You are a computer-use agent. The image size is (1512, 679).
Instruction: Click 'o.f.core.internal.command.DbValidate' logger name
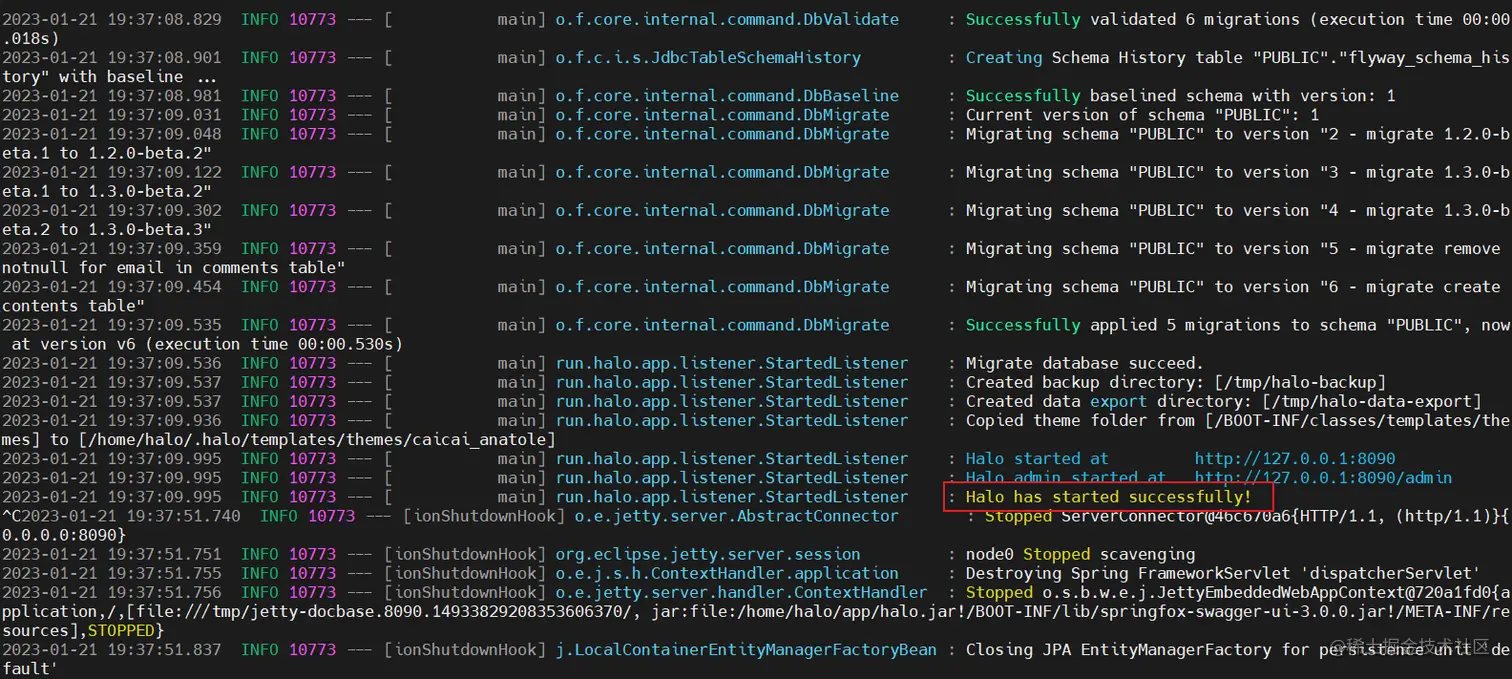[x=727, y=19]
